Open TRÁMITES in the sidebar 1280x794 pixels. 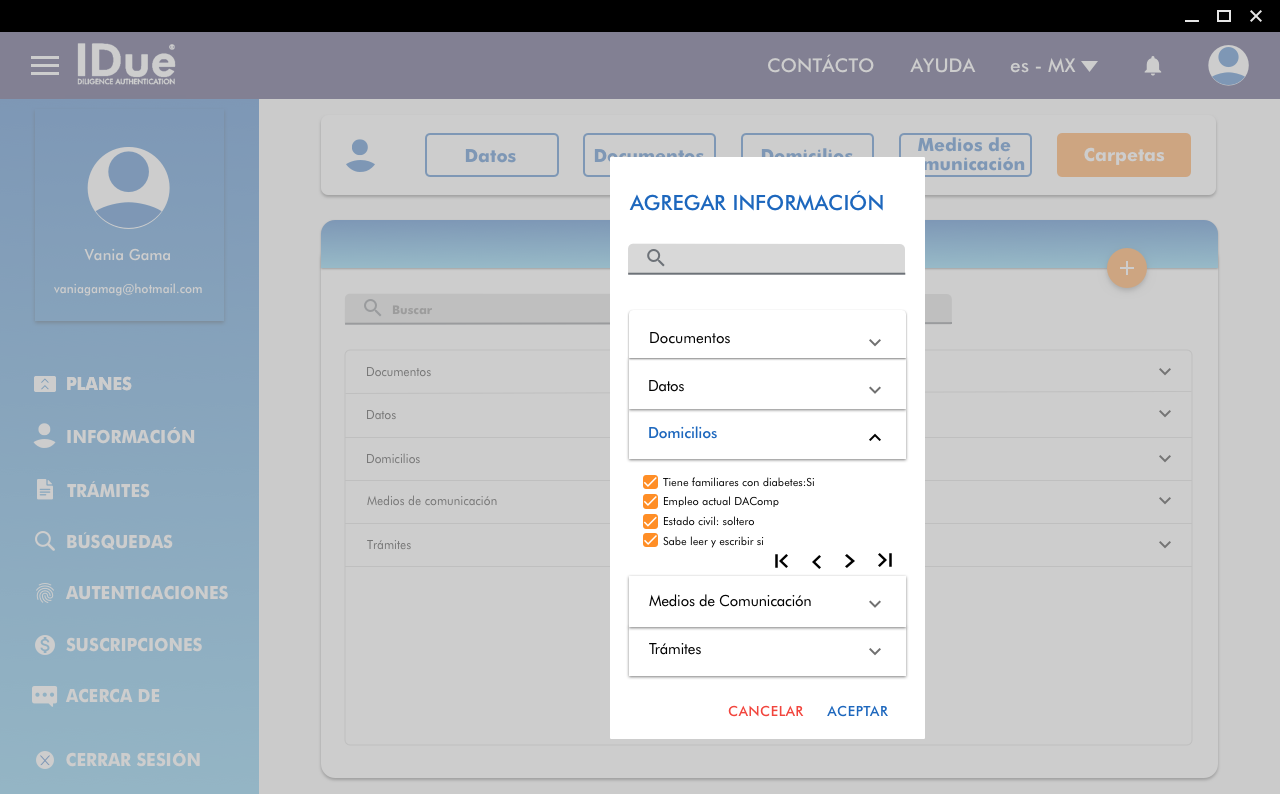[107, 490]
